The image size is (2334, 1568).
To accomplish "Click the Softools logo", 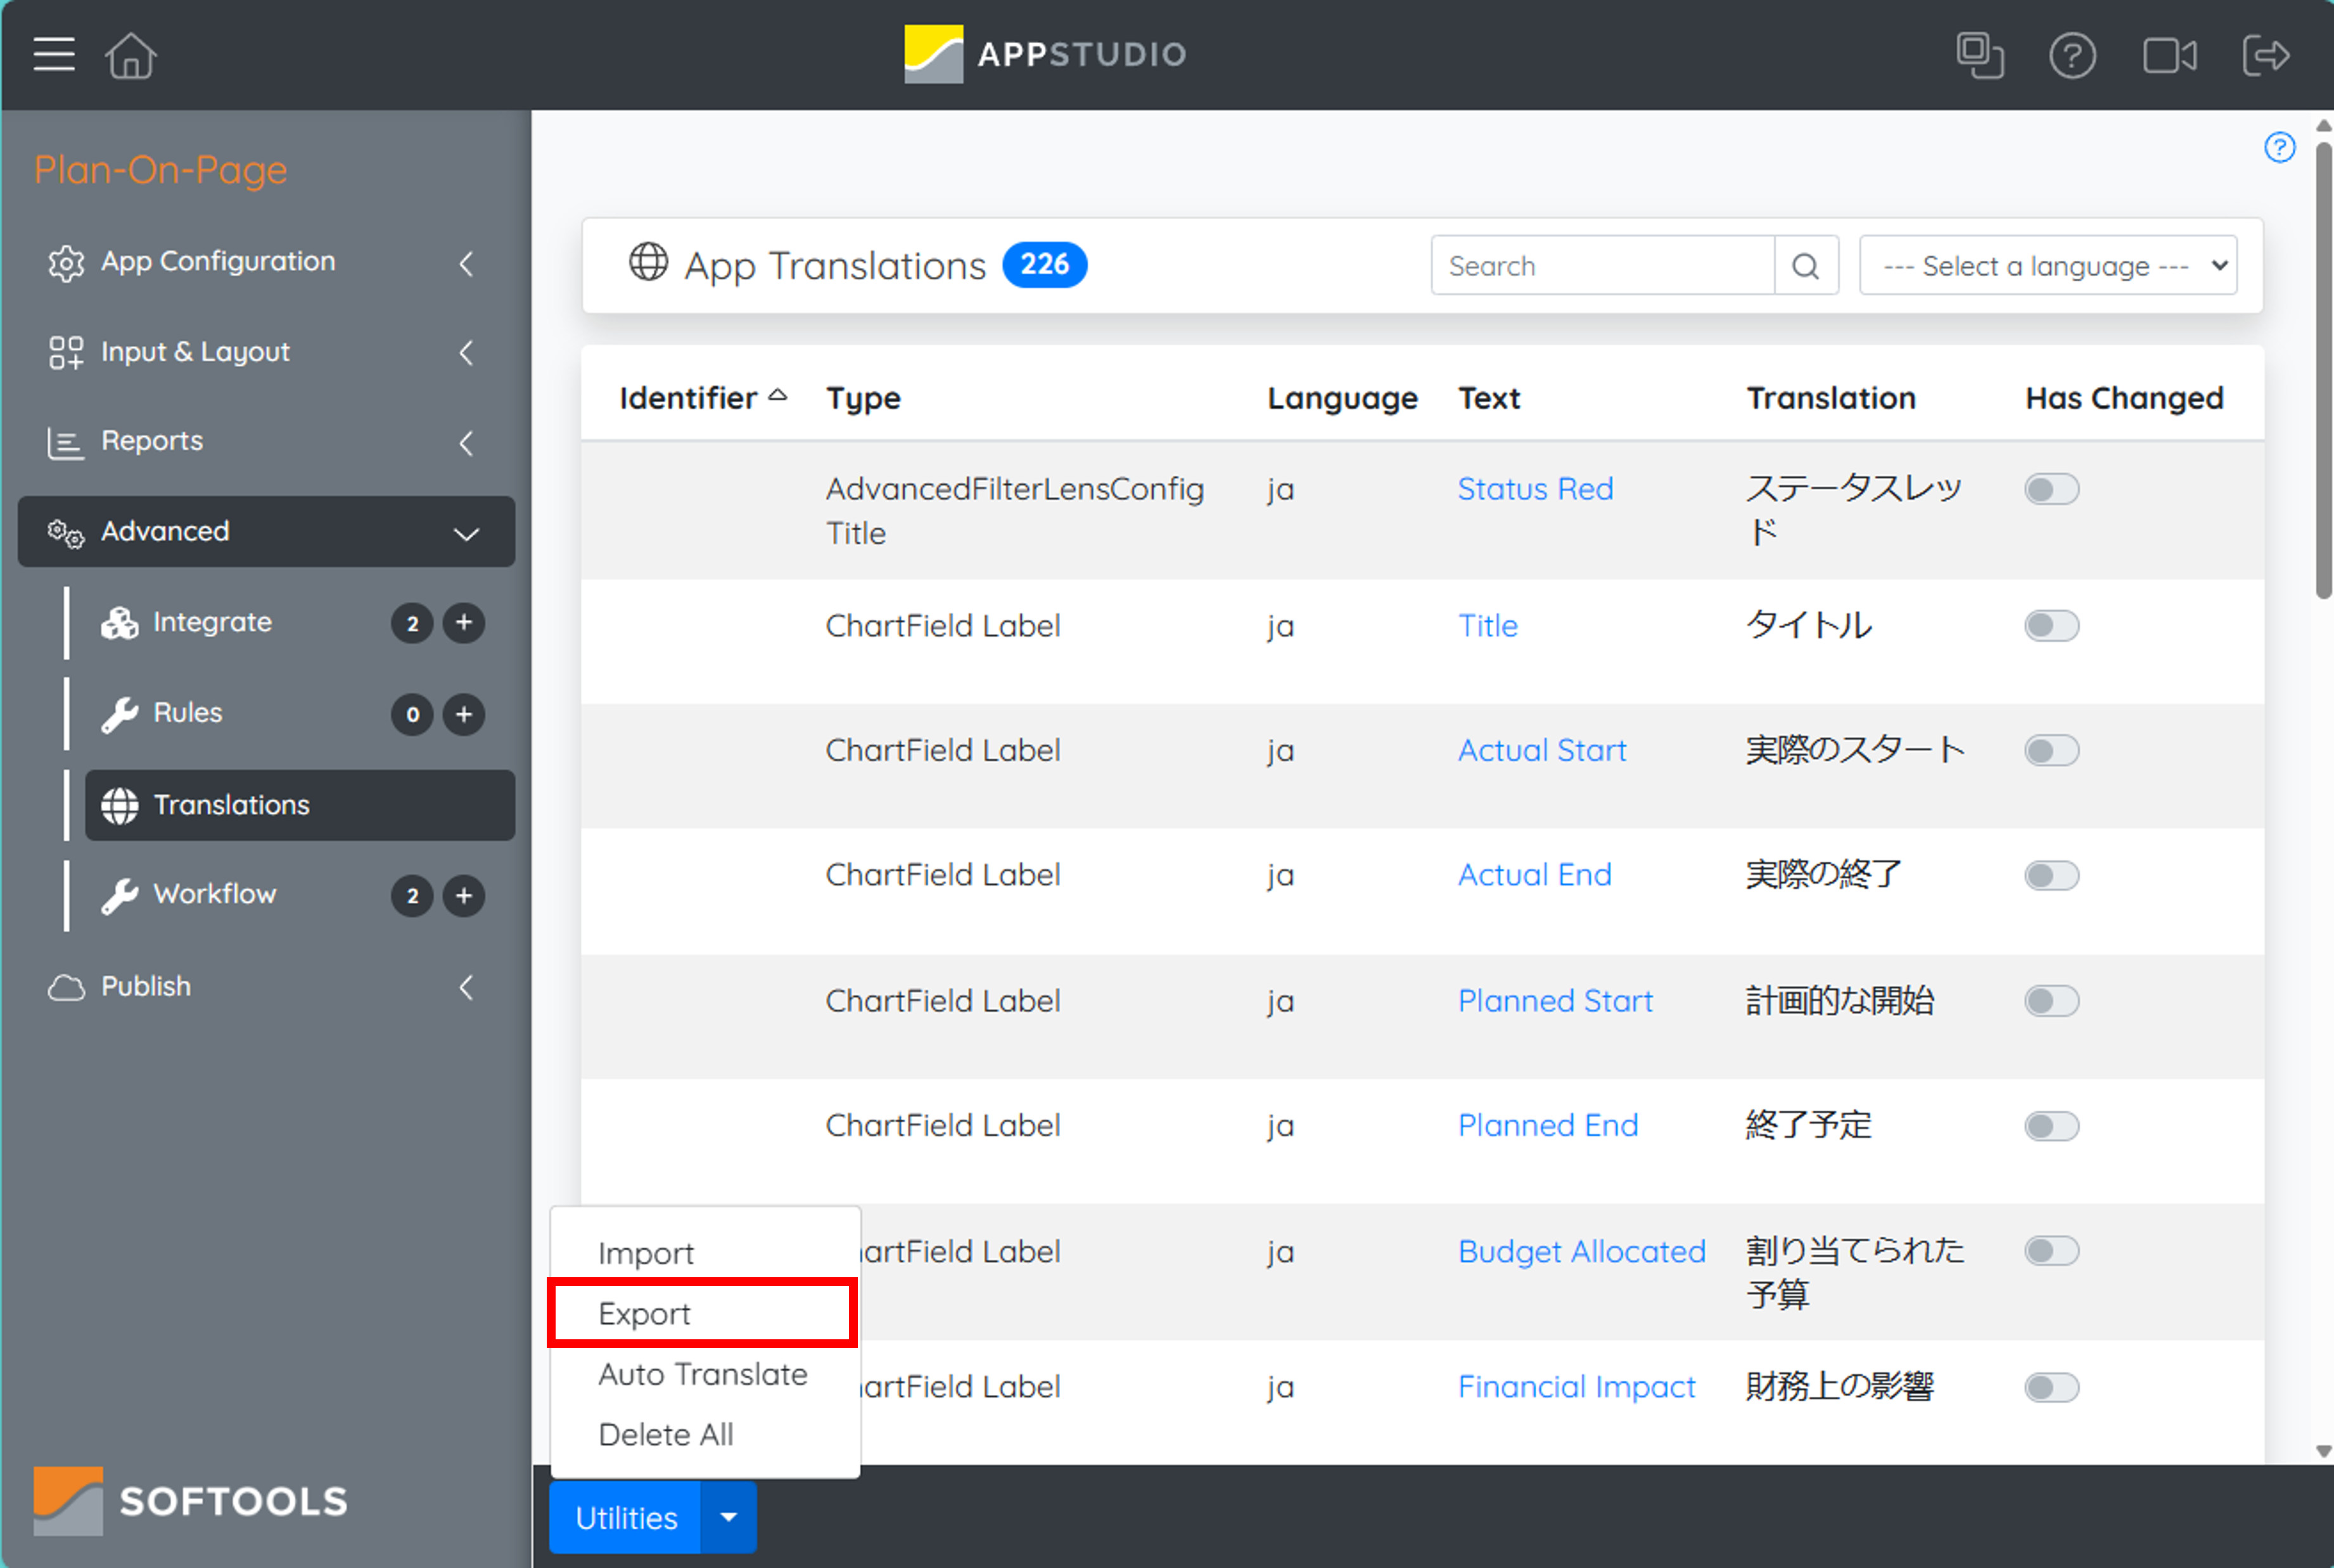I will pos(190,1500).
